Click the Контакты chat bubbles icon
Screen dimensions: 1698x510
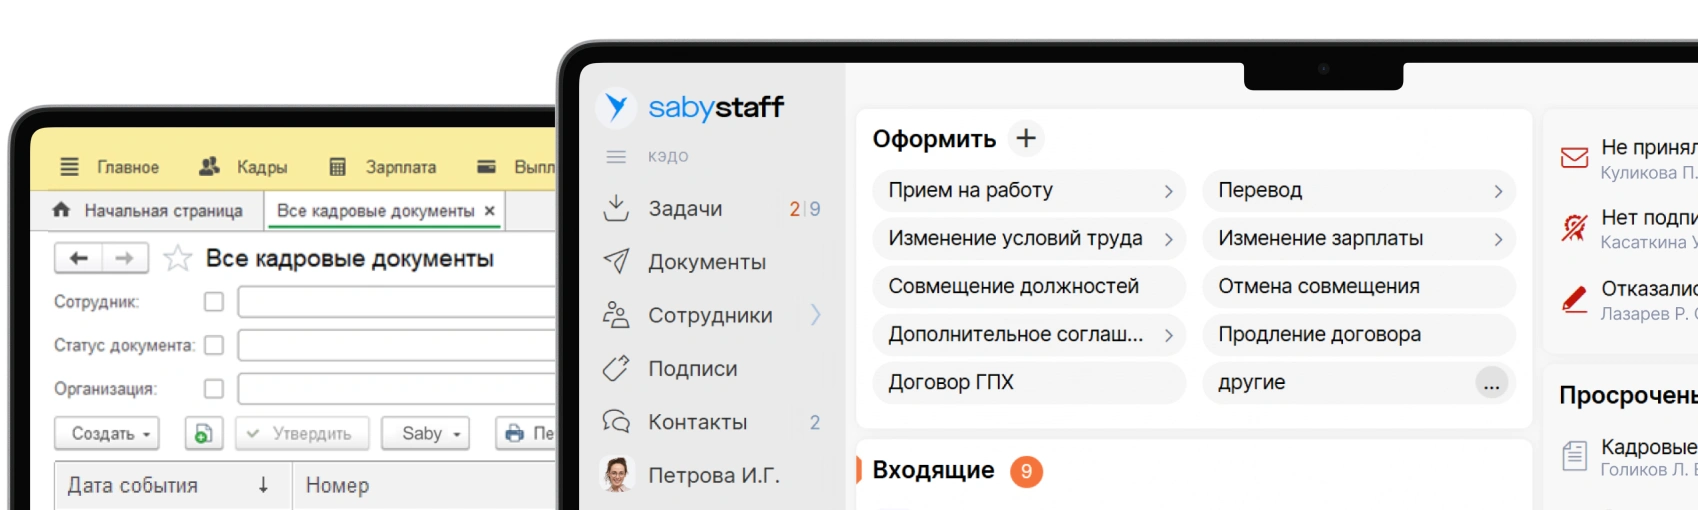click(x=616, y=422)
